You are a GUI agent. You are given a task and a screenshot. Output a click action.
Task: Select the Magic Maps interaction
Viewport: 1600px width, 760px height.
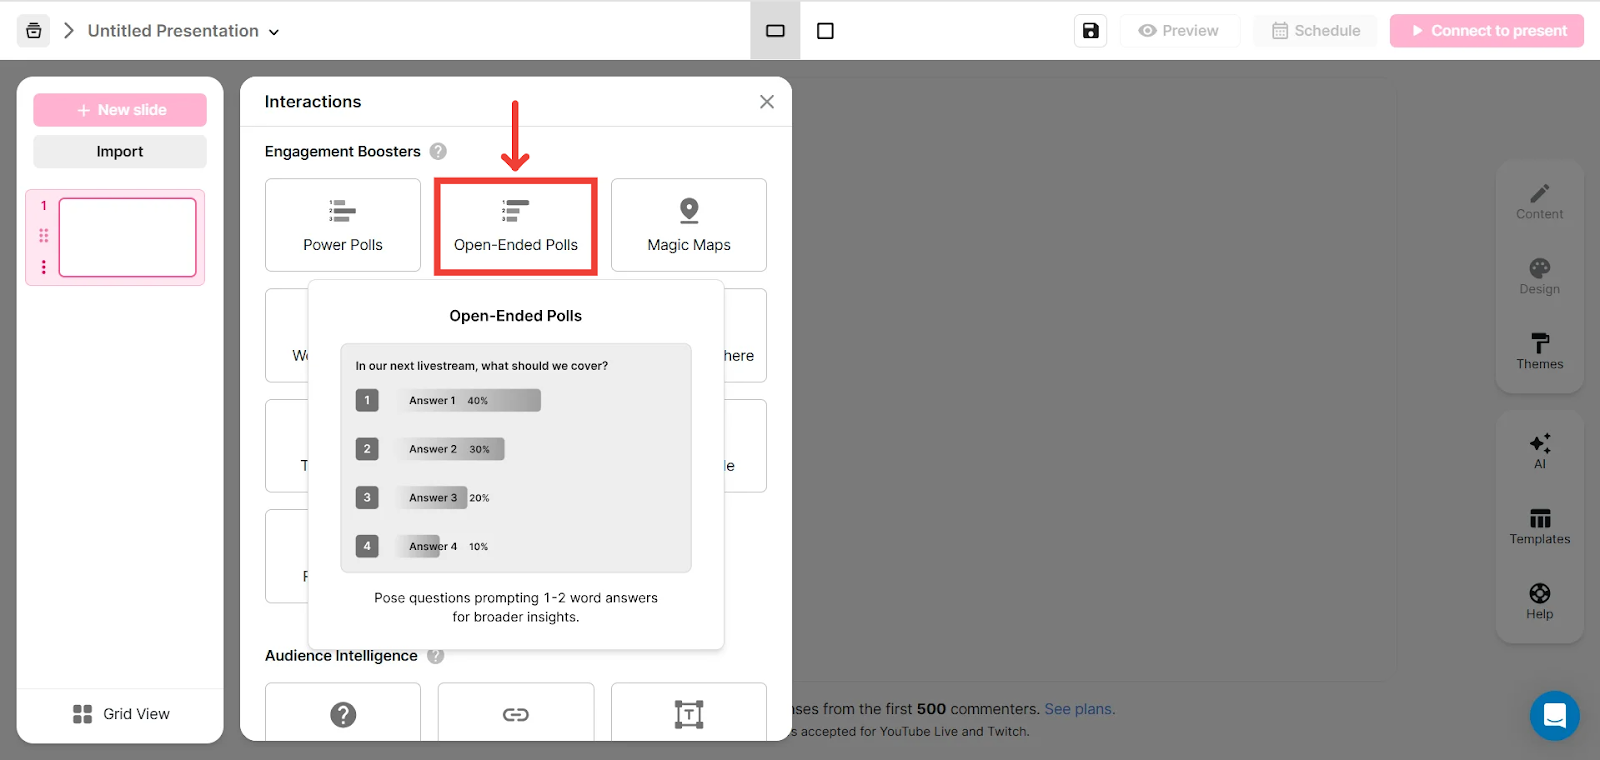(689, 225)
